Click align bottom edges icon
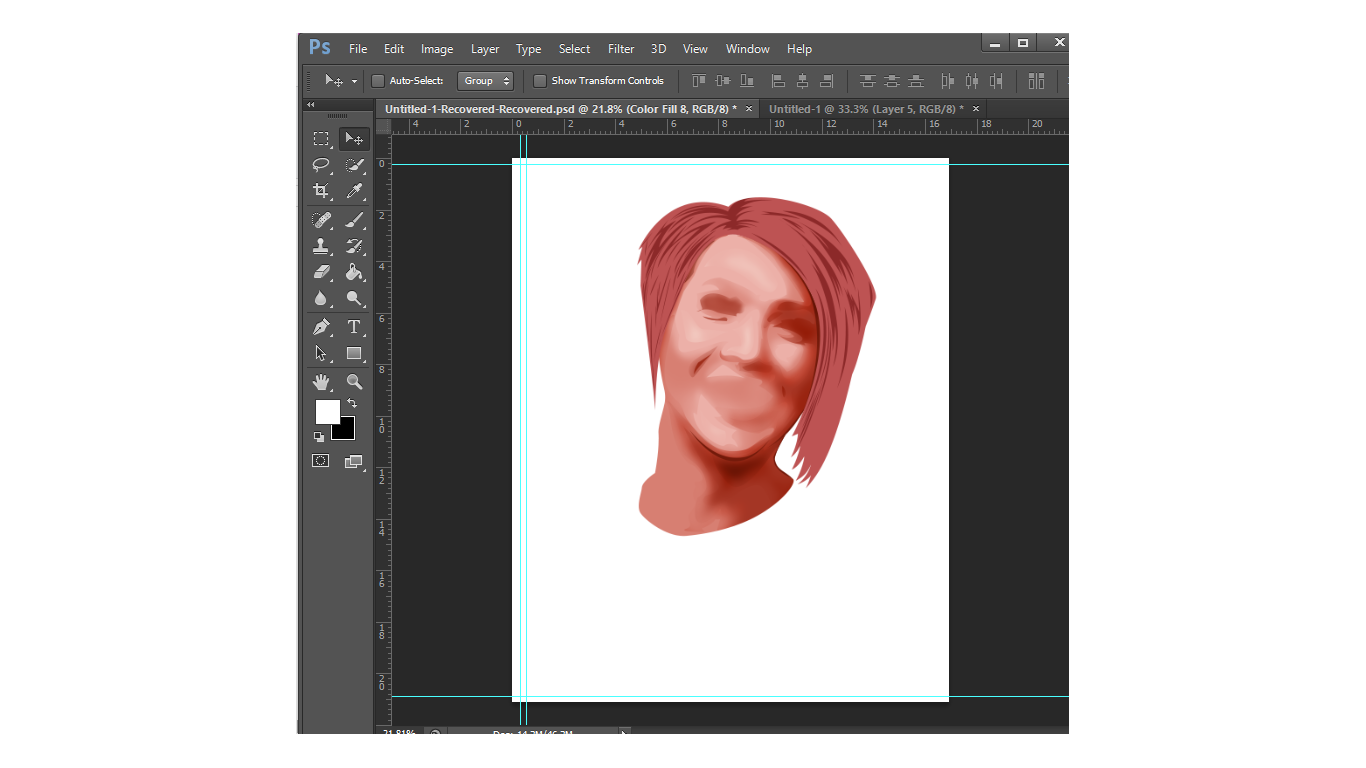 pos(747,81)
